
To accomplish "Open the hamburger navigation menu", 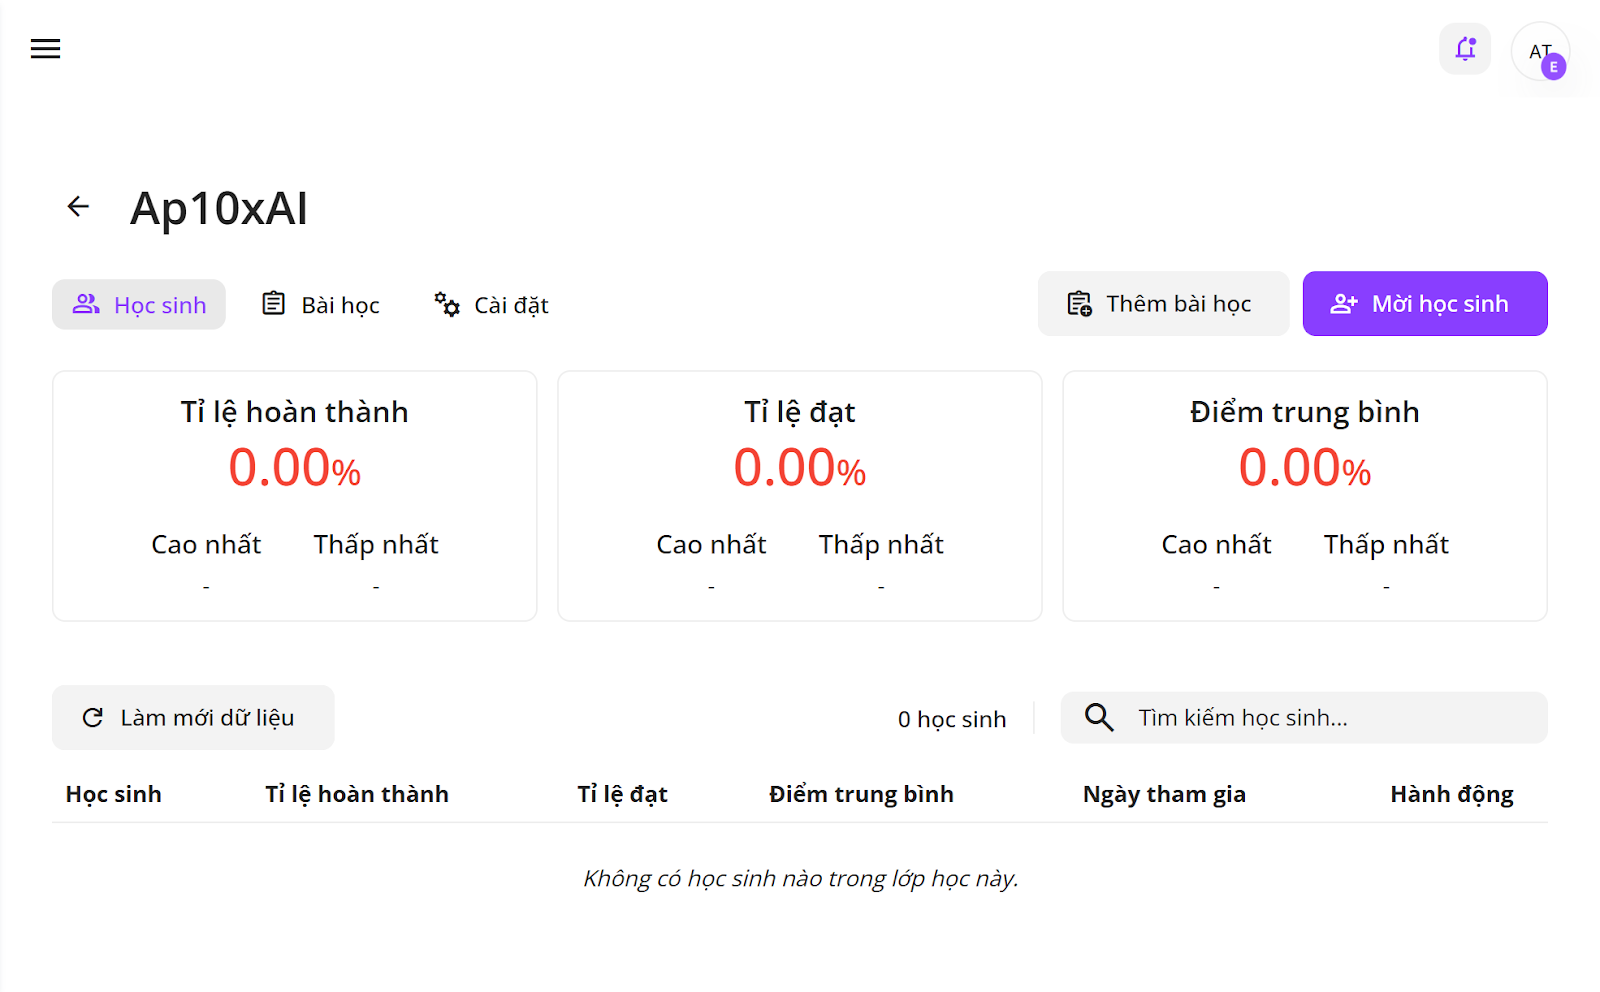I will coord(45,49).
